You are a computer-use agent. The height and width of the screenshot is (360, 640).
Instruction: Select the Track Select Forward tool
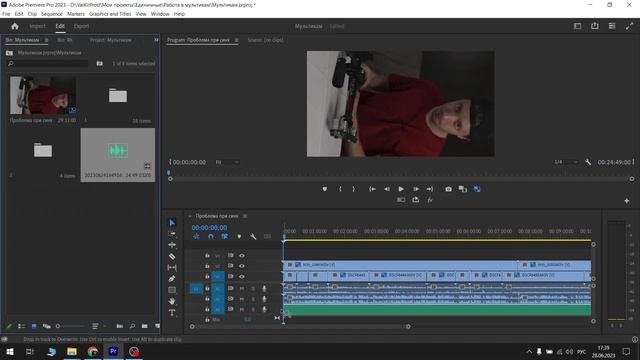coord(172,233)
